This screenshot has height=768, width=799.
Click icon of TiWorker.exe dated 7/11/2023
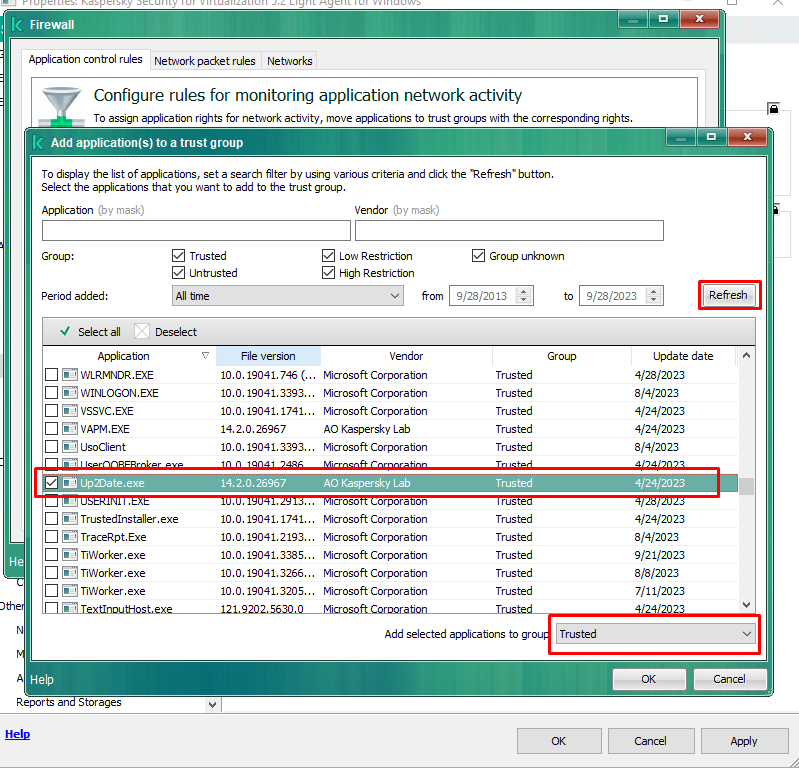pos(69,591)
